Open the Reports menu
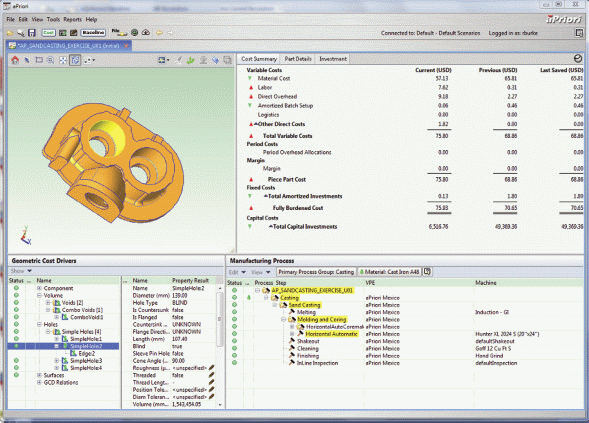The height and width of the screenshot is (423, 589). [x=72, y=19]
